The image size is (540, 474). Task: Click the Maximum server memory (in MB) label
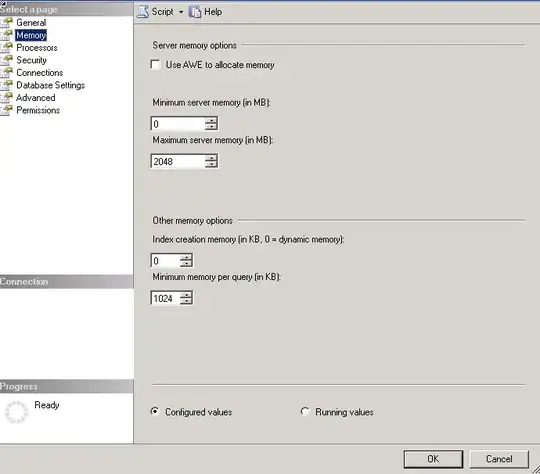pyautogui.click(x=213, y=140)
